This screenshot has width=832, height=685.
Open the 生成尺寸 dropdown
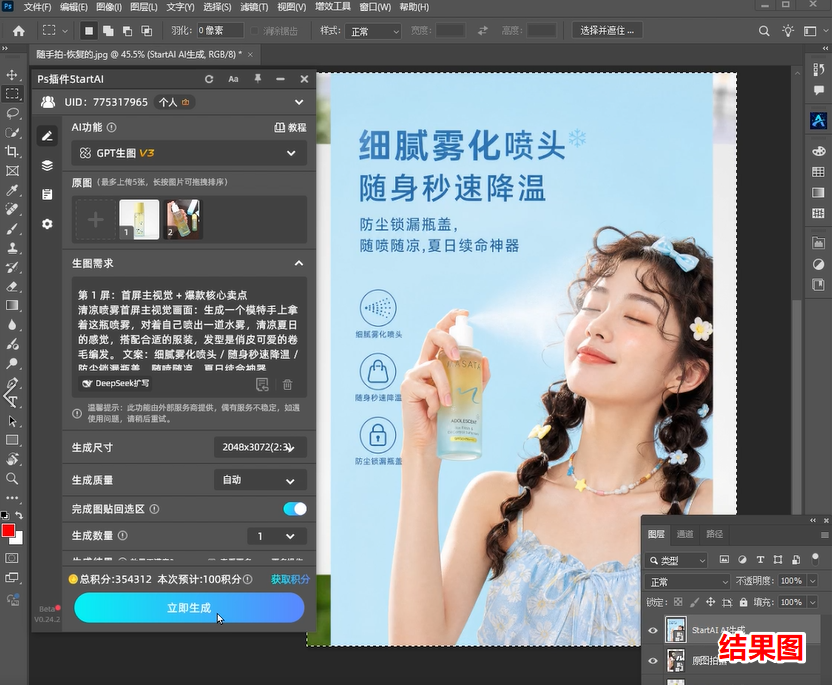click(x=261, y=447)
